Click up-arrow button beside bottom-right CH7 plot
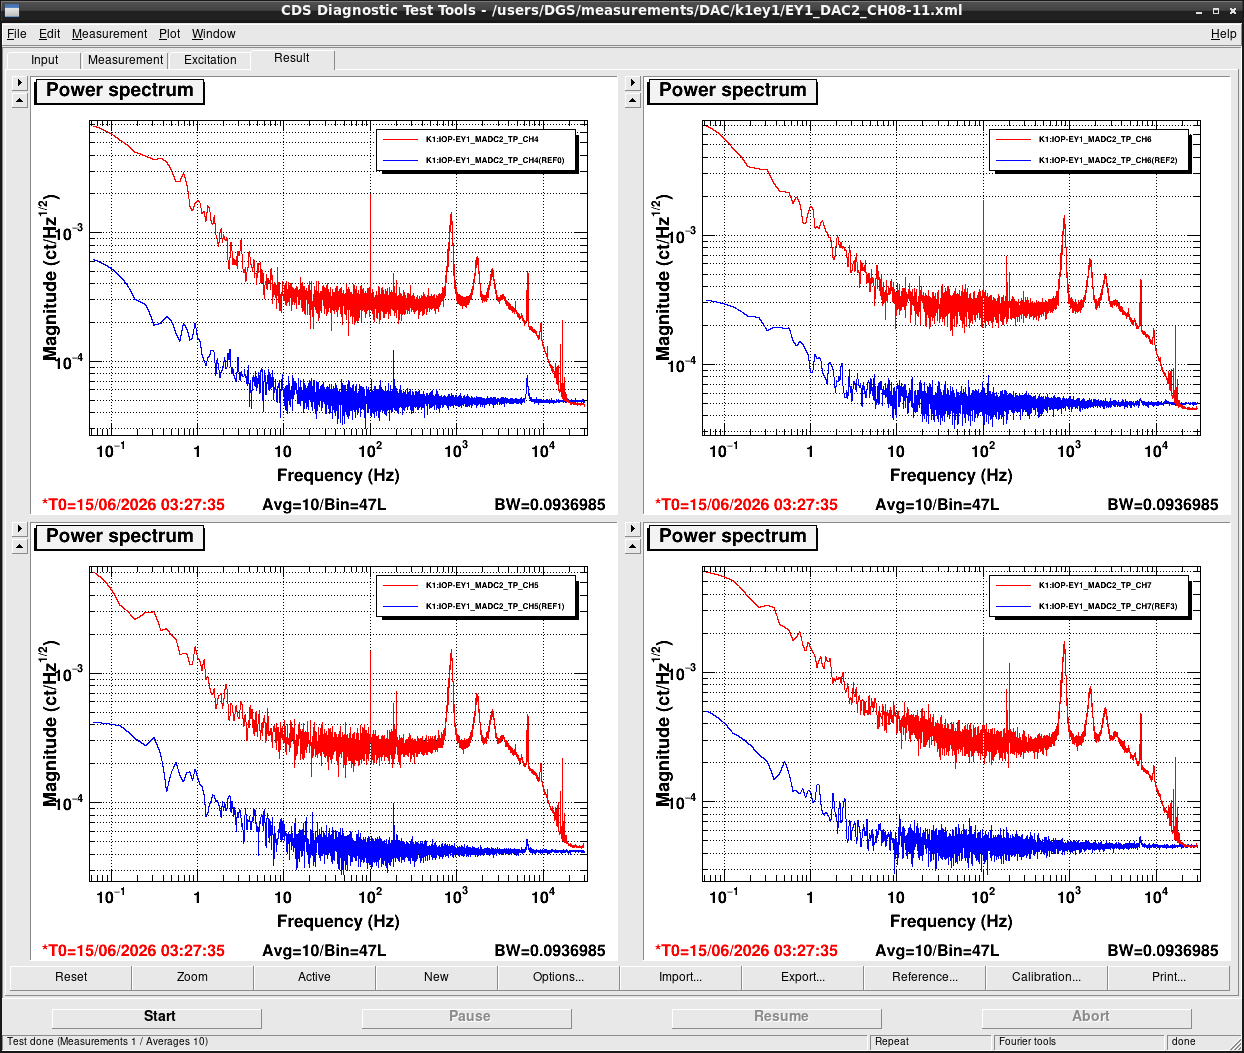The image size is (1244, 1053). pyautogui.click(x=632, y=546)
